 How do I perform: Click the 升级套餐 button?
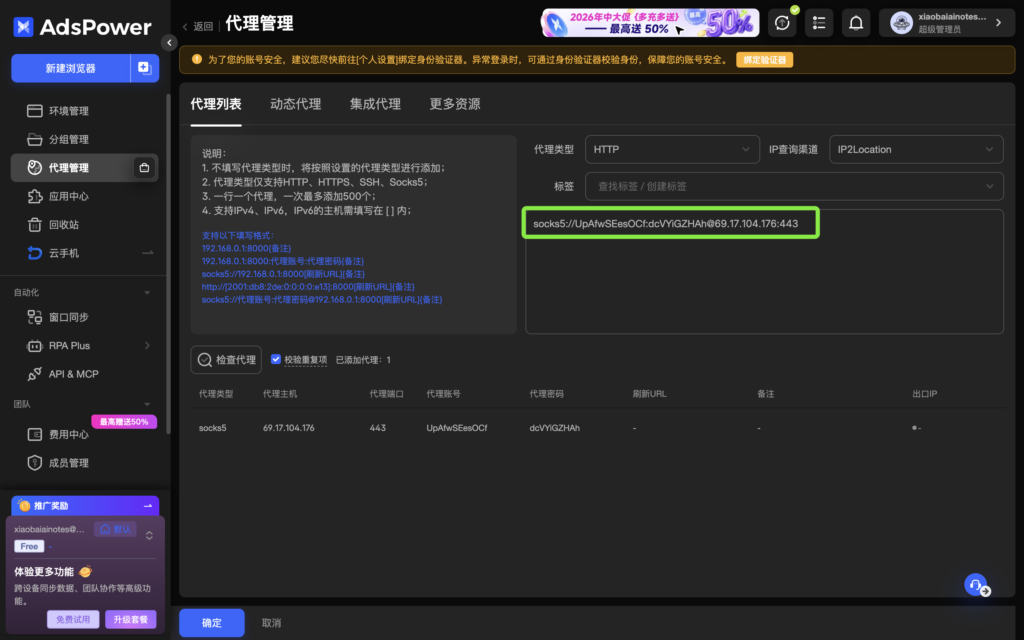(x=131, y=619)
